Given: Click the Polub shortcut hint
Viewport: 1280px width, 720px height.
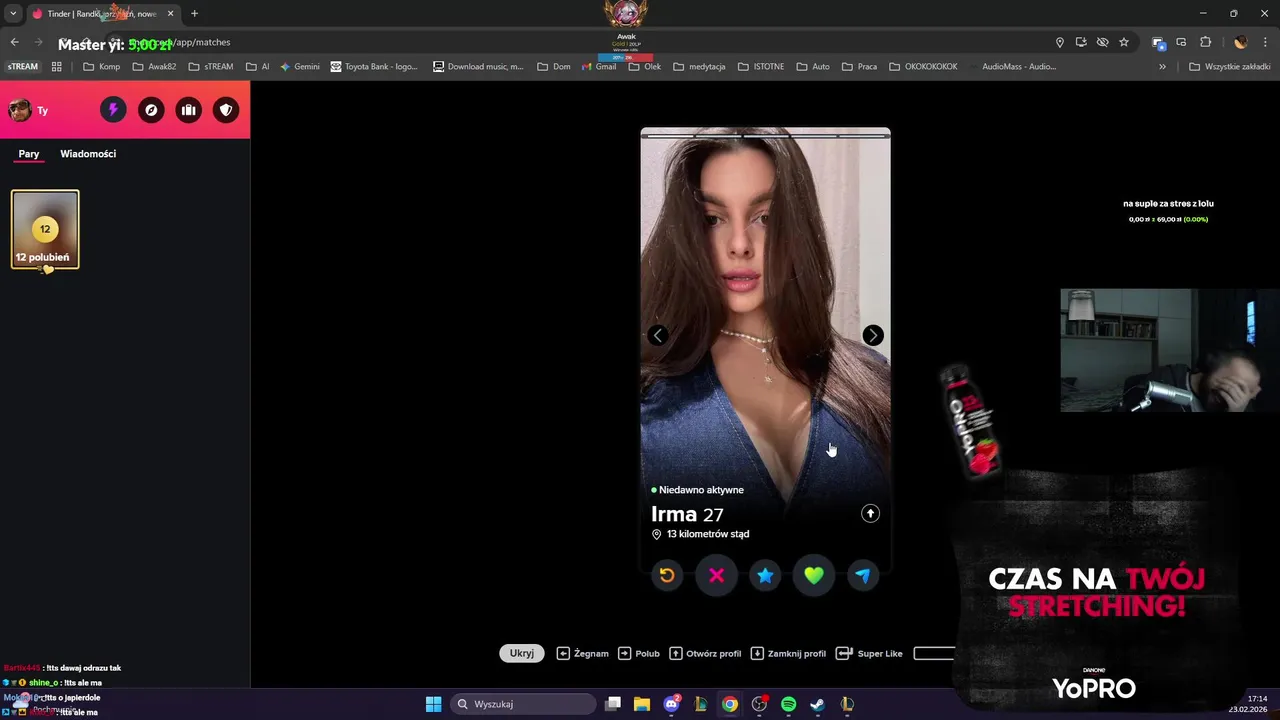Looking at the screenshot, I should click(639, 653).
